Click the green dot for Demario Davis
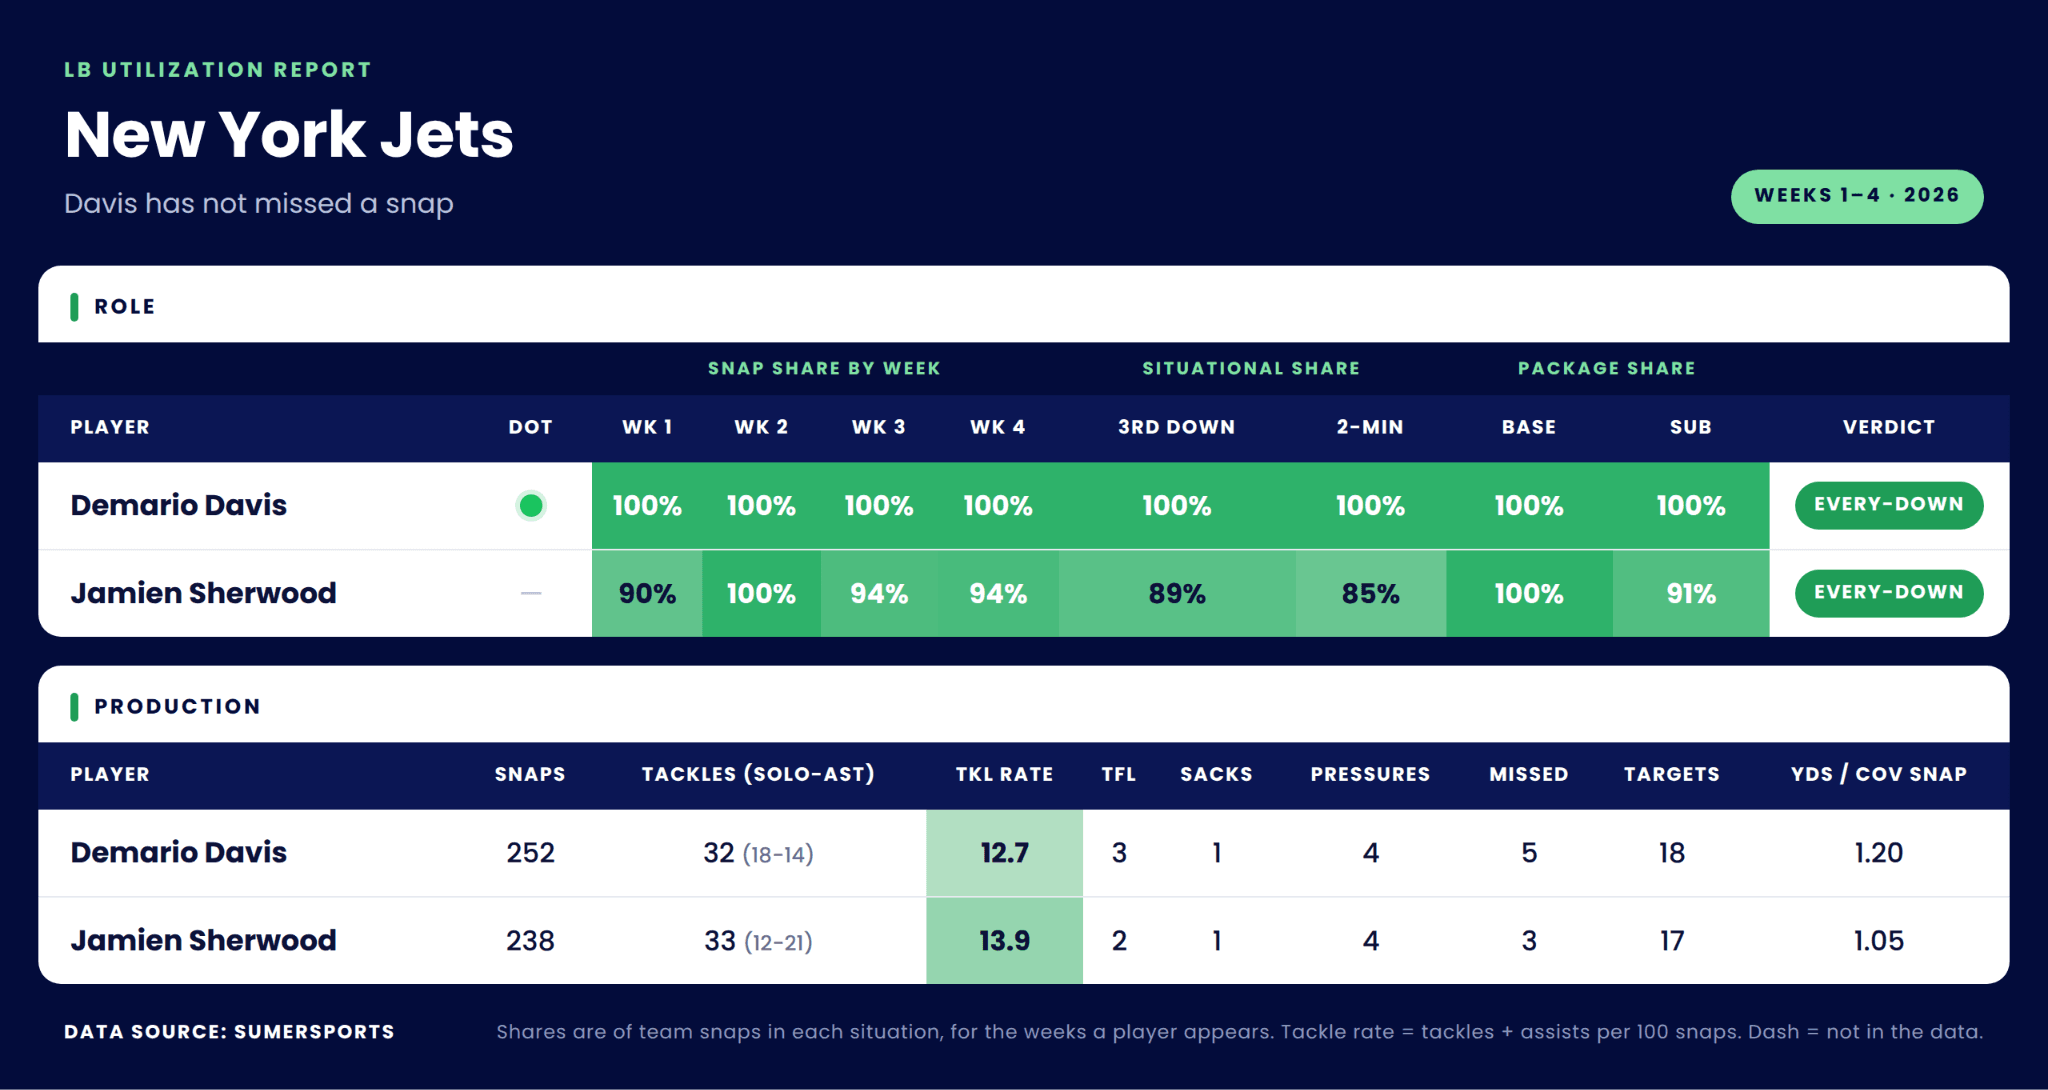Image resolution: width=2048 pixels, height=1090 pixels. click(531, 506)
